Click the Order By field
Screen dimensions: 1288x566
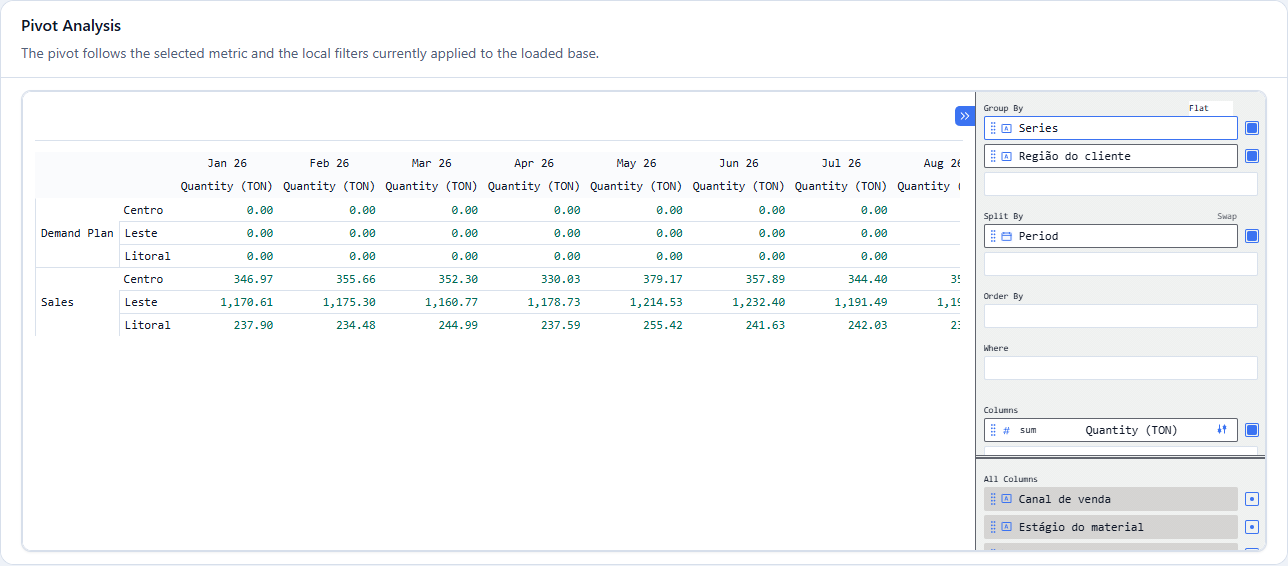click(x=1121, y=316)
